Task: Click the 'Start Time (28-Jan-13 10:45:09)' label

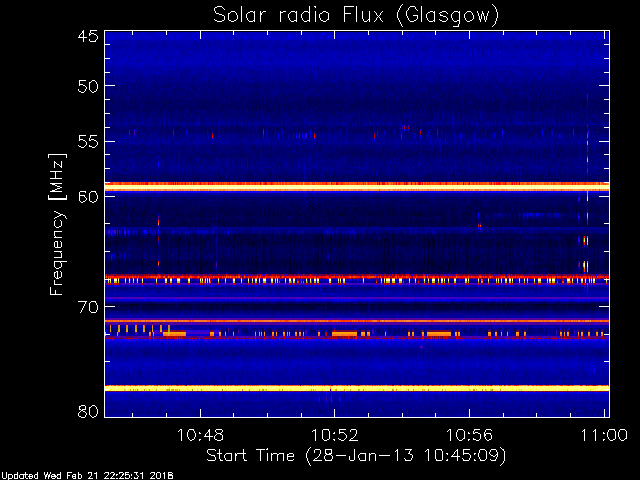Action: pos(356,455)
